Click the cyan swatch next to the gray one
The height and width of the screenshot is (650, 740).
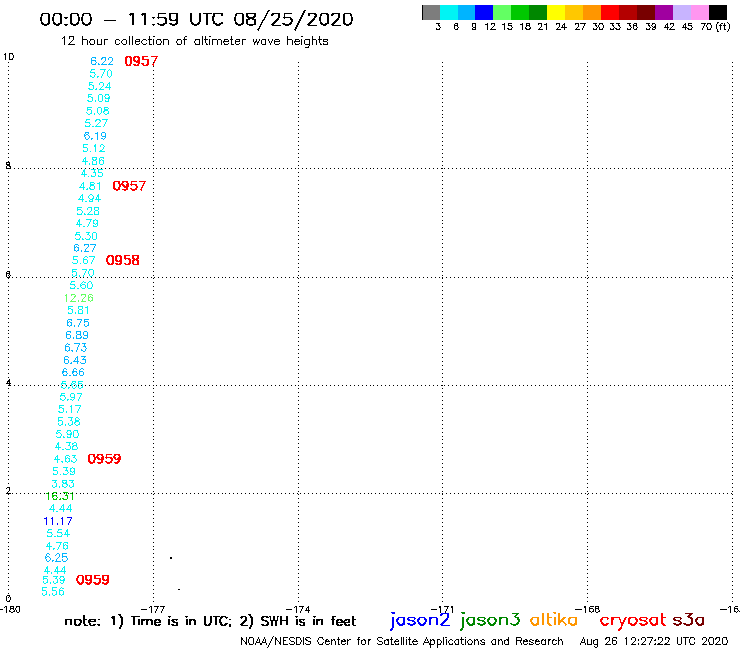point(449,12)
